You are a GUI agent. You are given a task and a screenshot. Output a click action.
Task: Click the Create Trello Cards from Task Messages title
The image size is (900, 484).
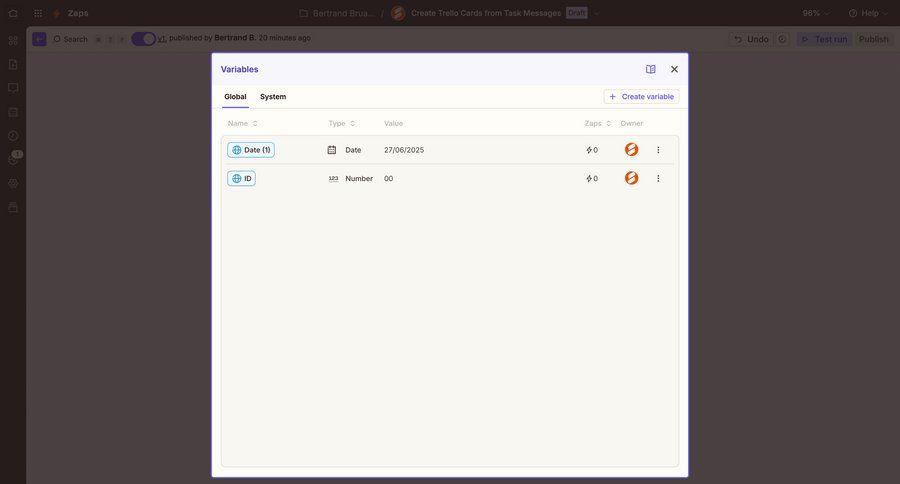click(486, 13)
